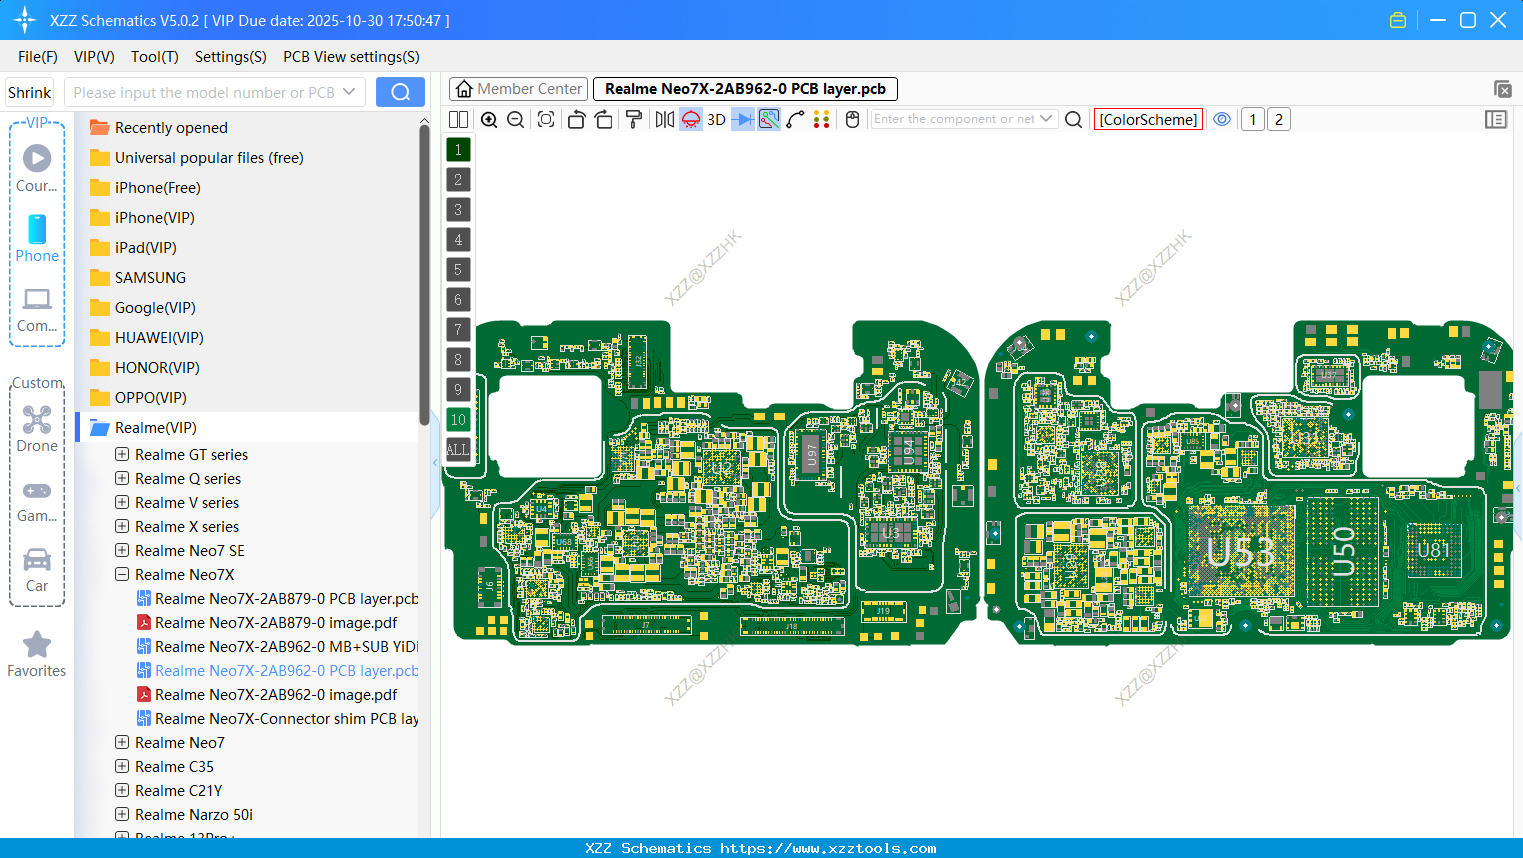Open the Phone category in sidebar
The image size is (1523, 858).
(x=37, y=238)
